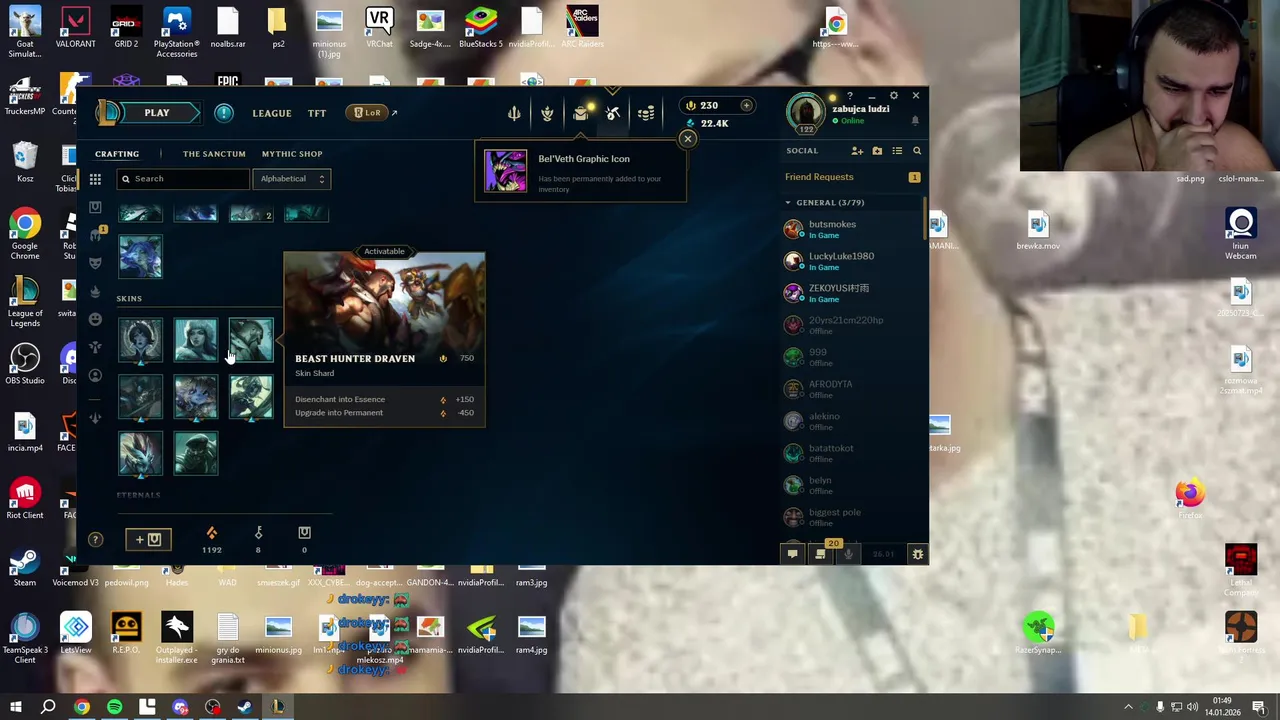1280x720 pixels.
Task: Click the bug report icon
Action: (x=917, y=554)
